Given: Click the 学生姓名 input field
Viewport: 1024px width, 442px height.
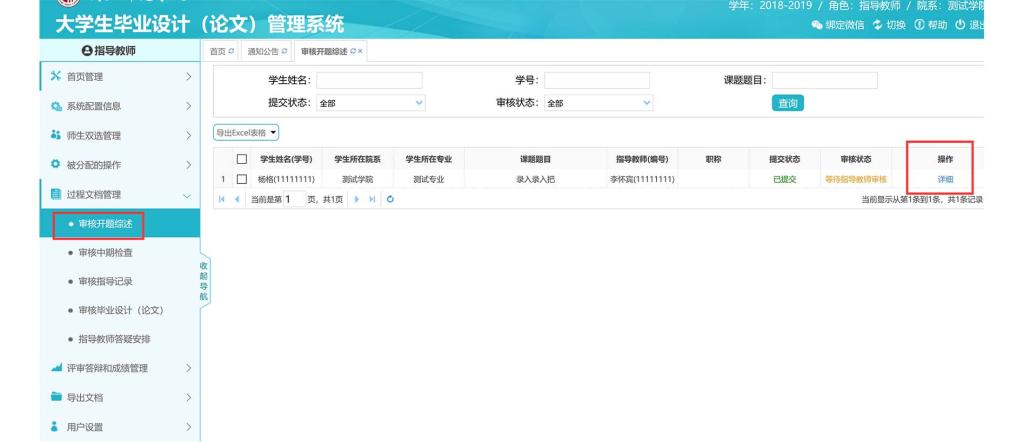Looking at the screenshot, I should coord(369,80).
